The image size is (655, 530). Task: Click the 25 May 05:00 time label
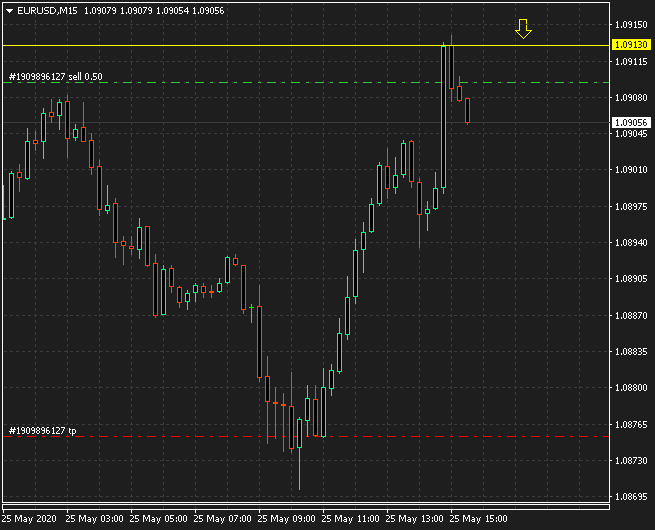pyautogui.click(x=158, y=519)
